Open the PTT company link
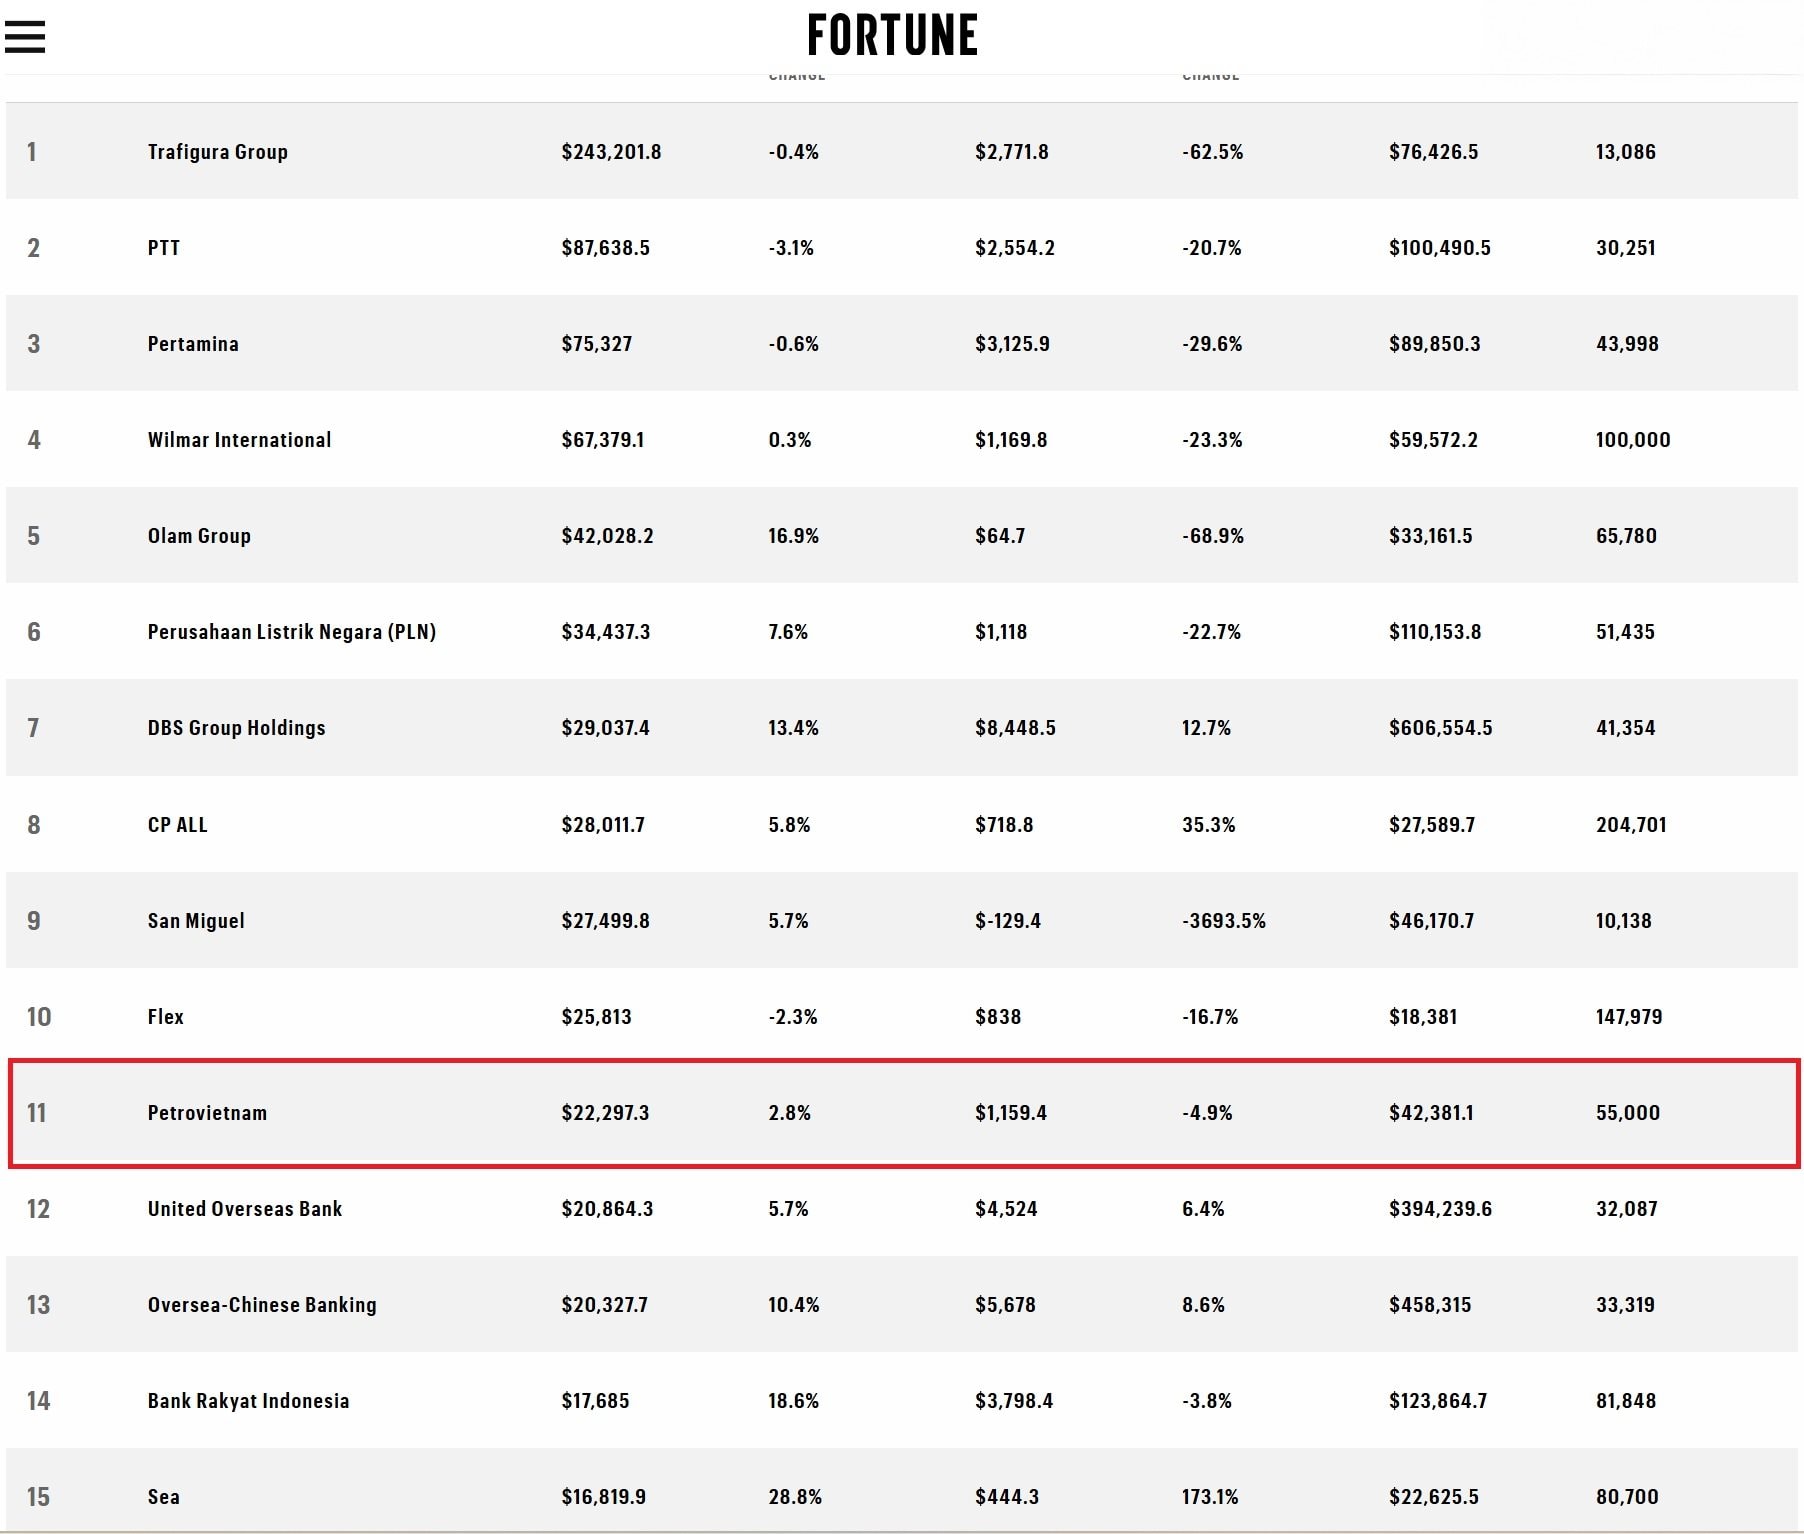Screen dimensions: 1804x1534 click(x=164, y=248)
